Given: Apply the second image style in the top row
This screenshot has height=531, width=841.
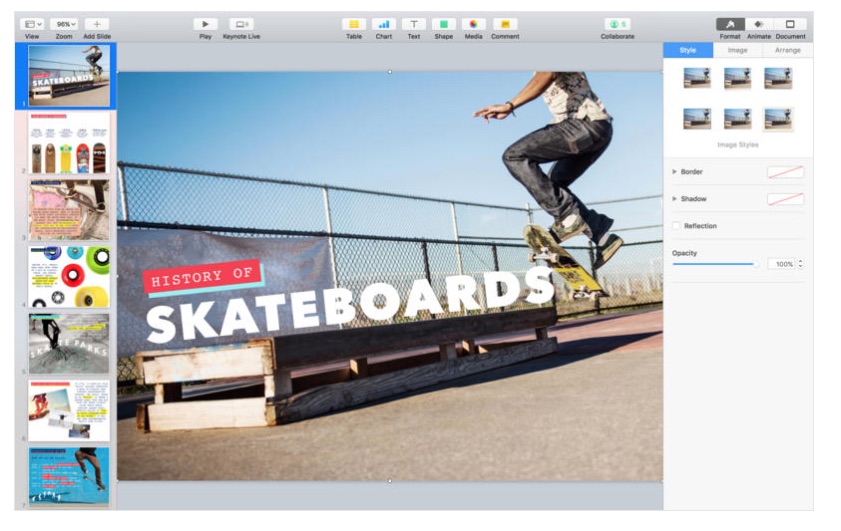Looking at the screenshot, I should coord(737,78).
